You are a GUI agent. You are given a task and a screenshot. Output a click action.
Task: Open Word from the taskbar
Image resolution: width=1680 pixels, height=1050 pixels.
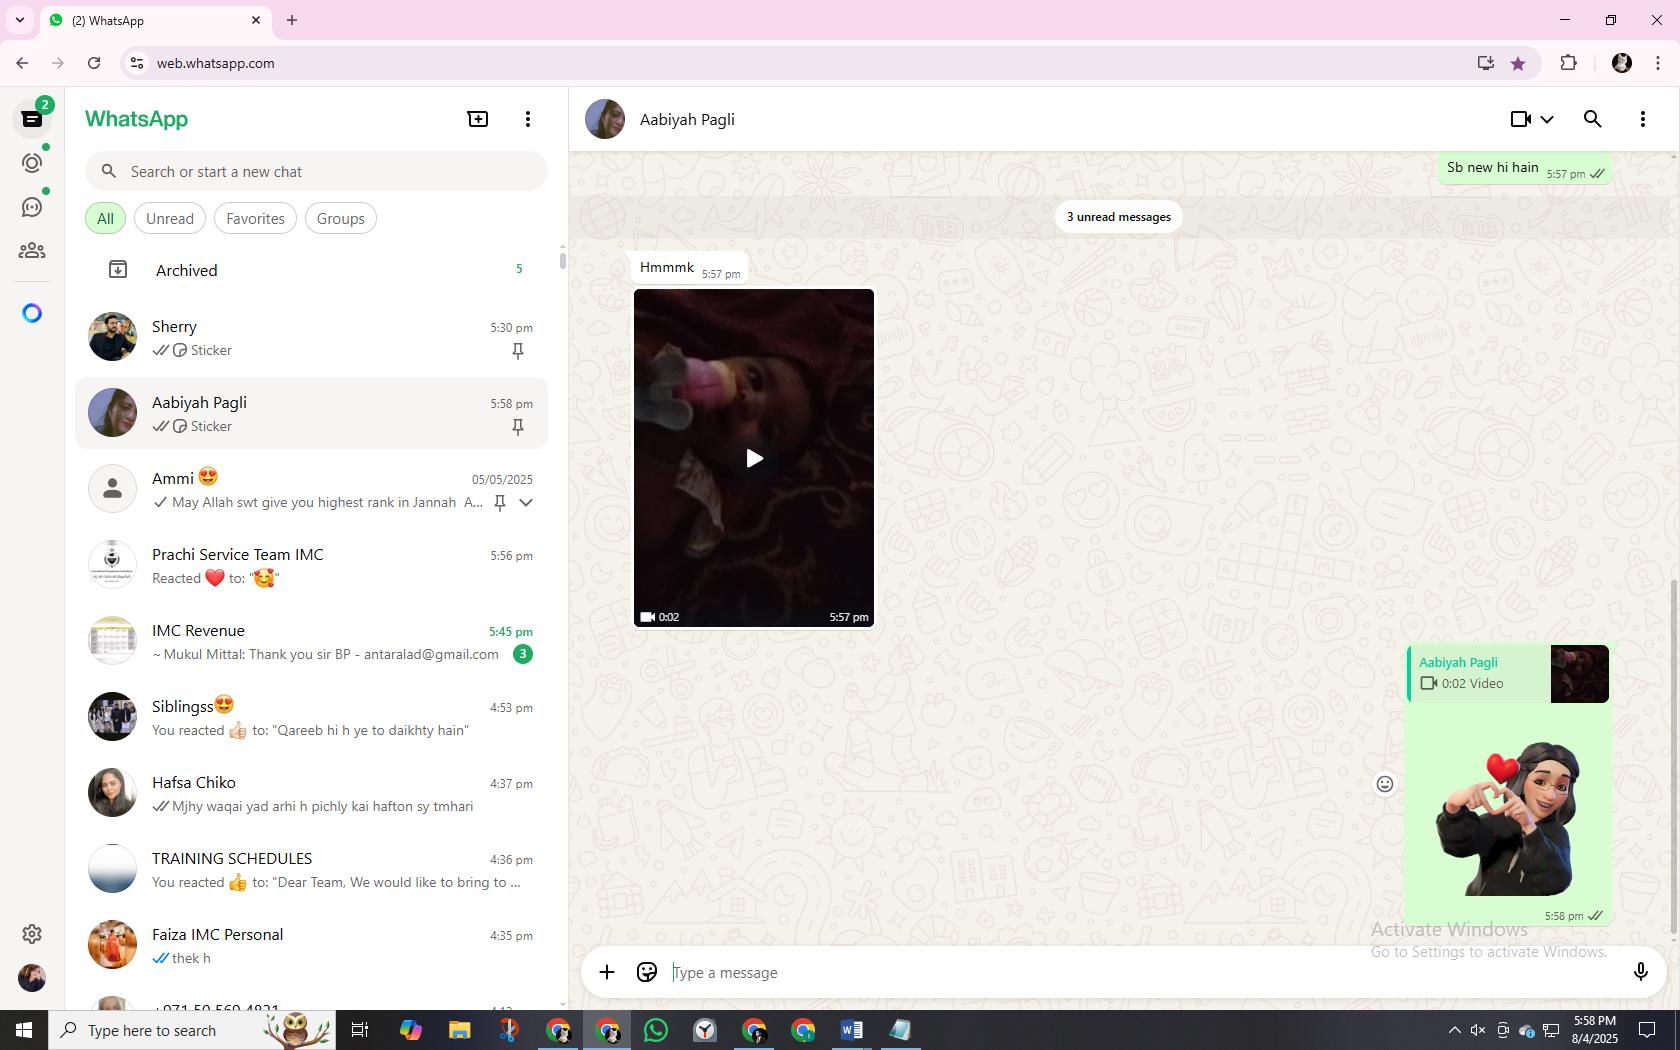click(x=852, y=1030)
